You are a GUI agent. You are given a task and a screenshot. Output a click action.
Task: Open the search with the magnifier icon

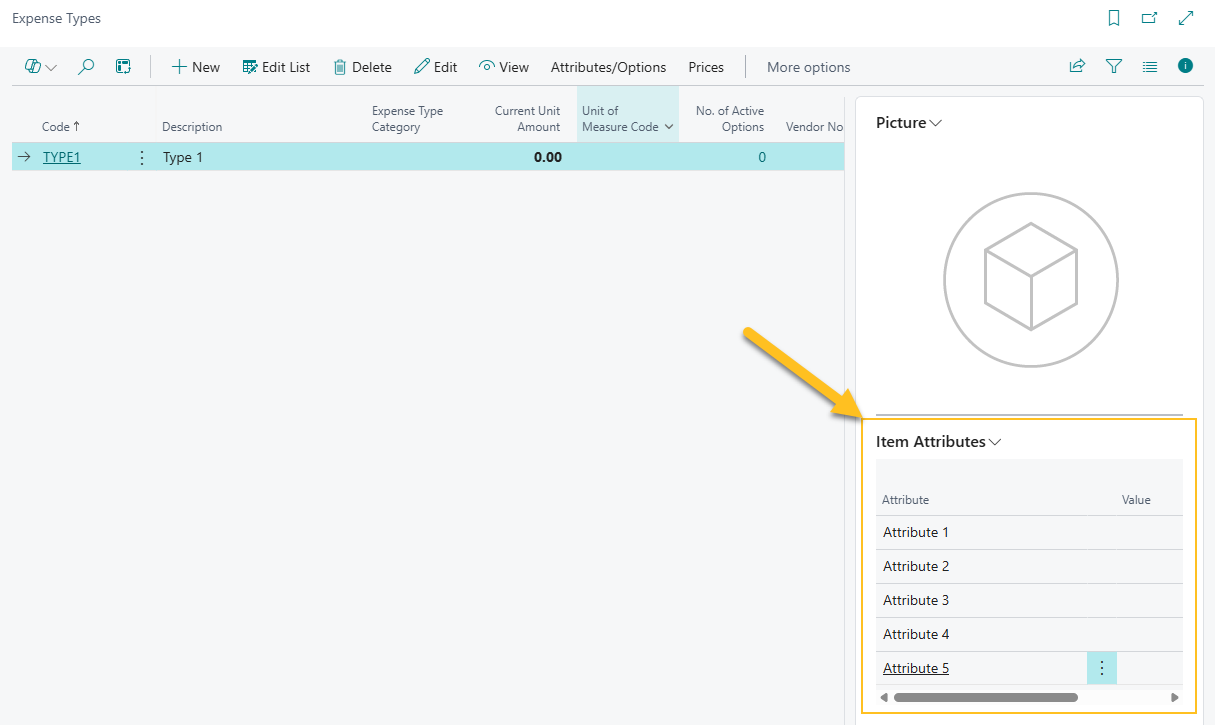tap(86, 66)
